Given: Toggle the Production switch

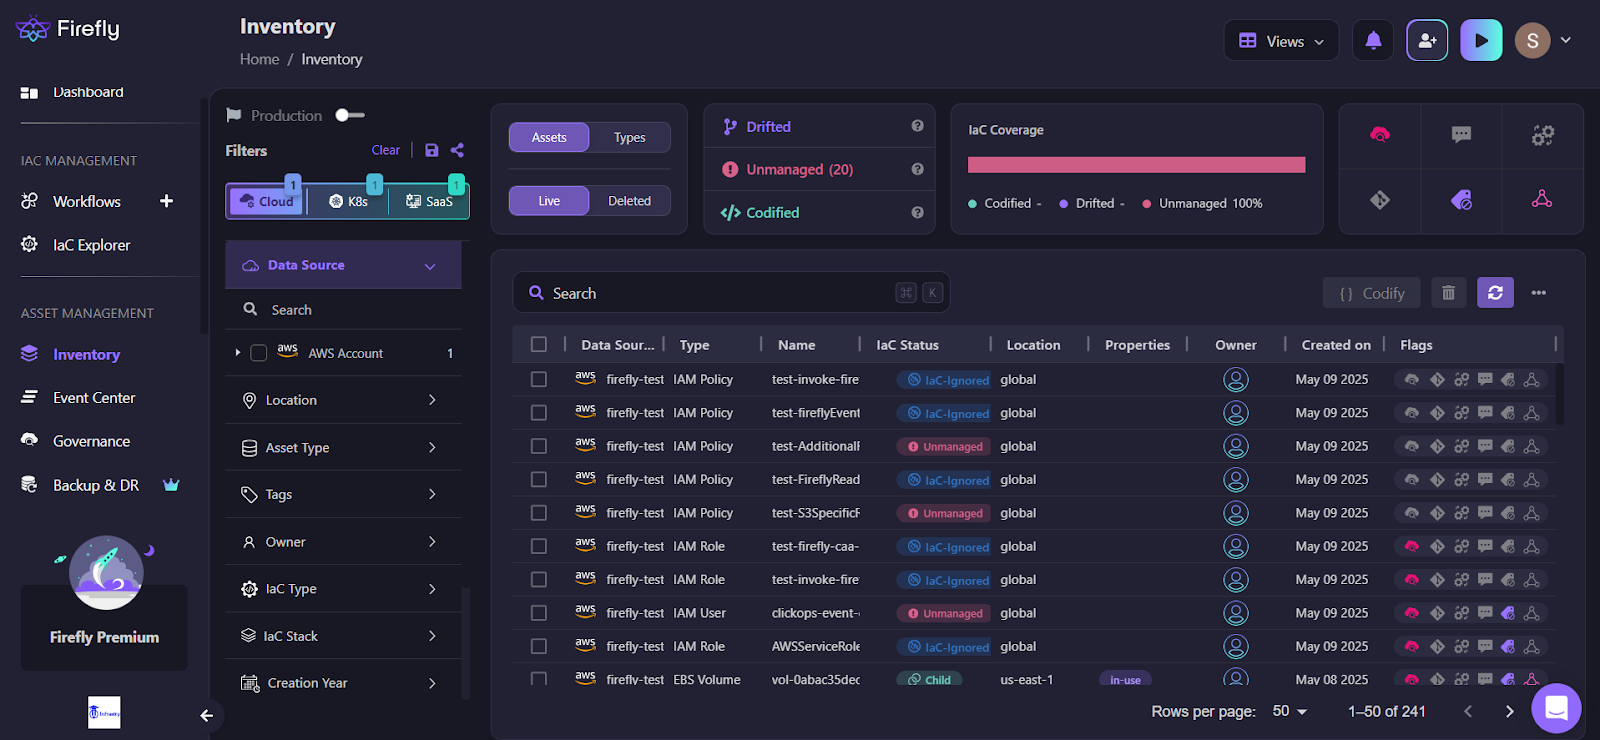Looking at the screenshot, I should point(349,115).
